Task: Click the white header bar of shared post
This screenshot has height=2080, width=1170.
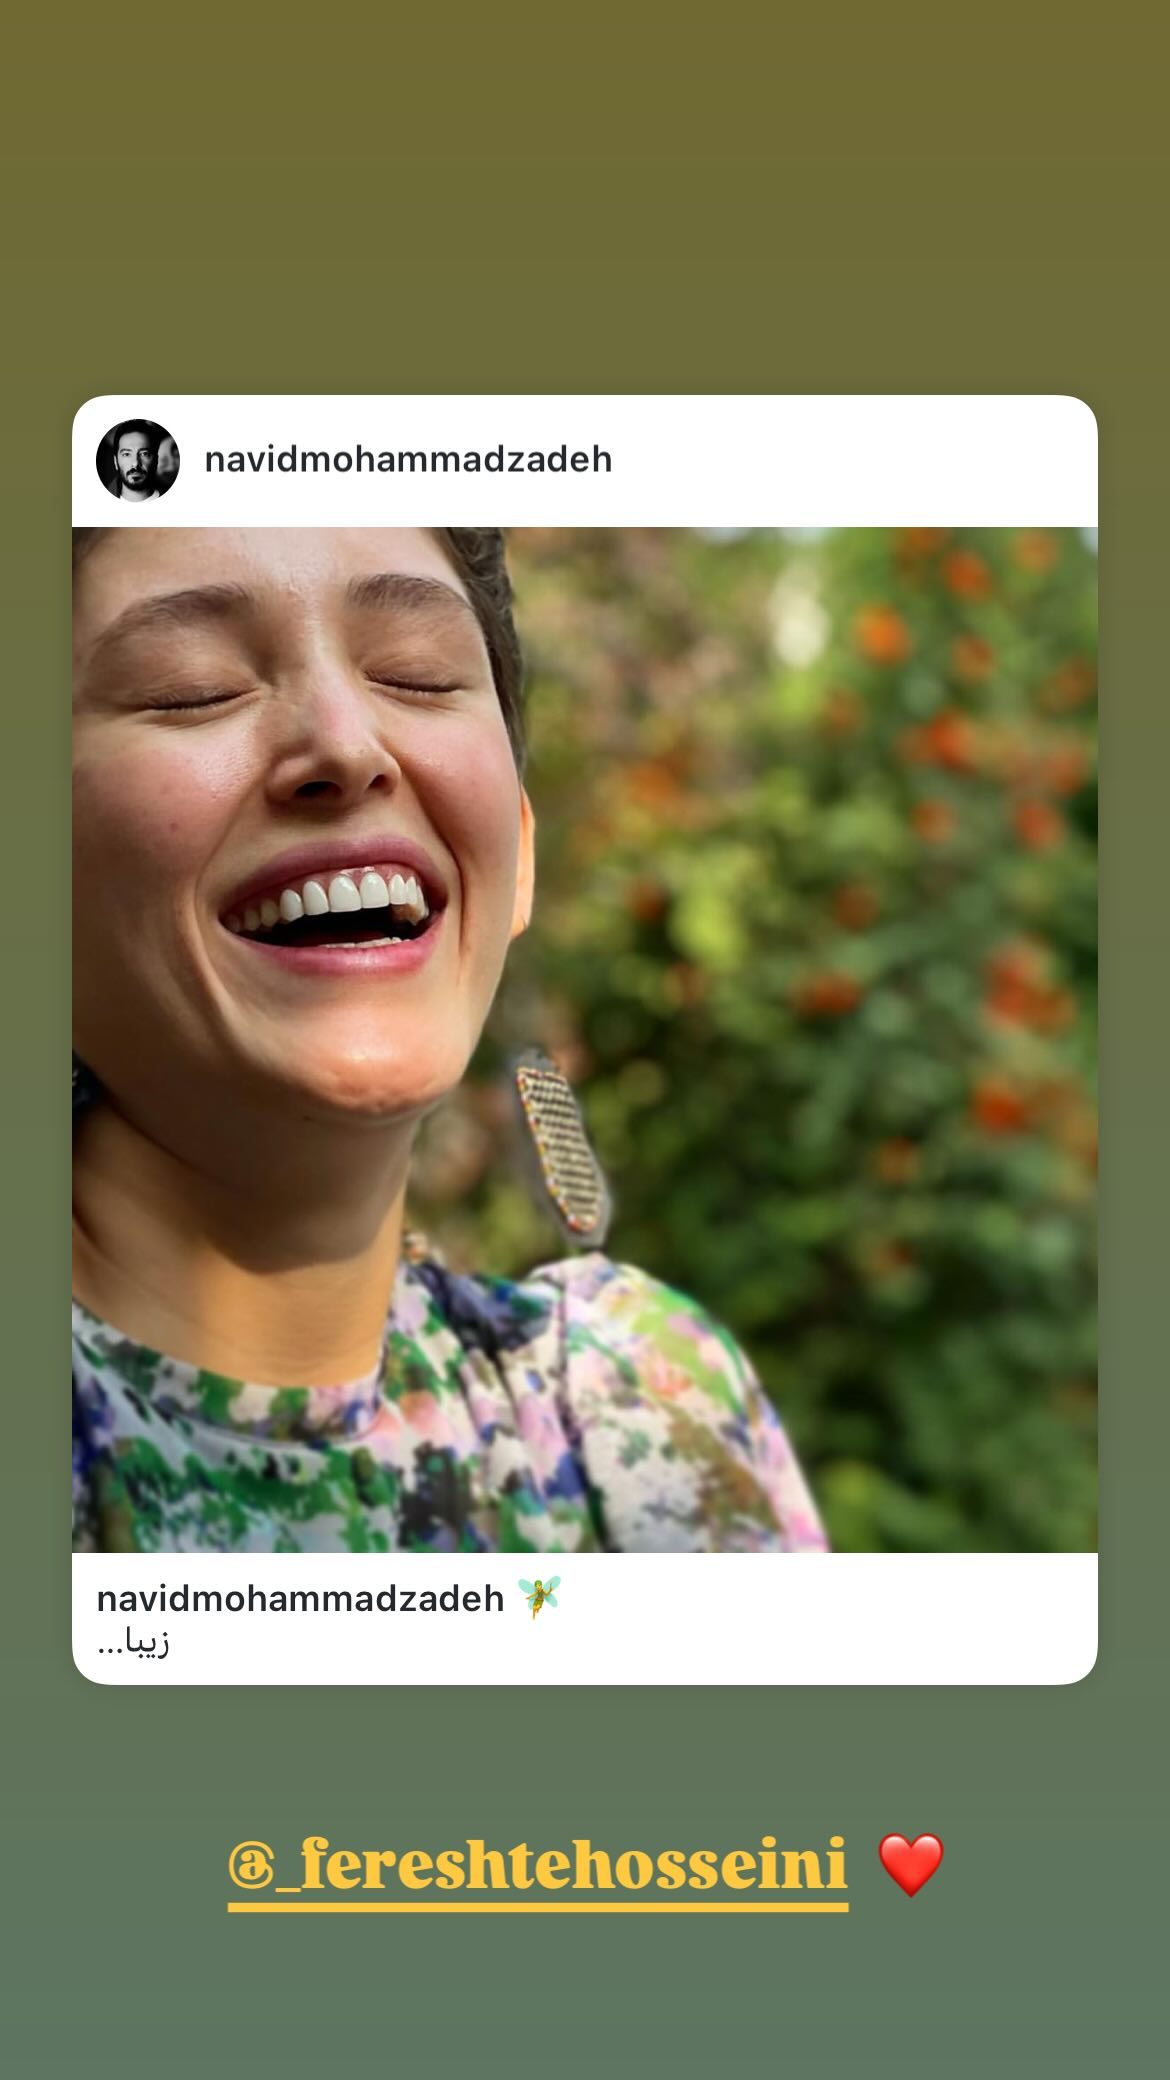Action: 850,460
